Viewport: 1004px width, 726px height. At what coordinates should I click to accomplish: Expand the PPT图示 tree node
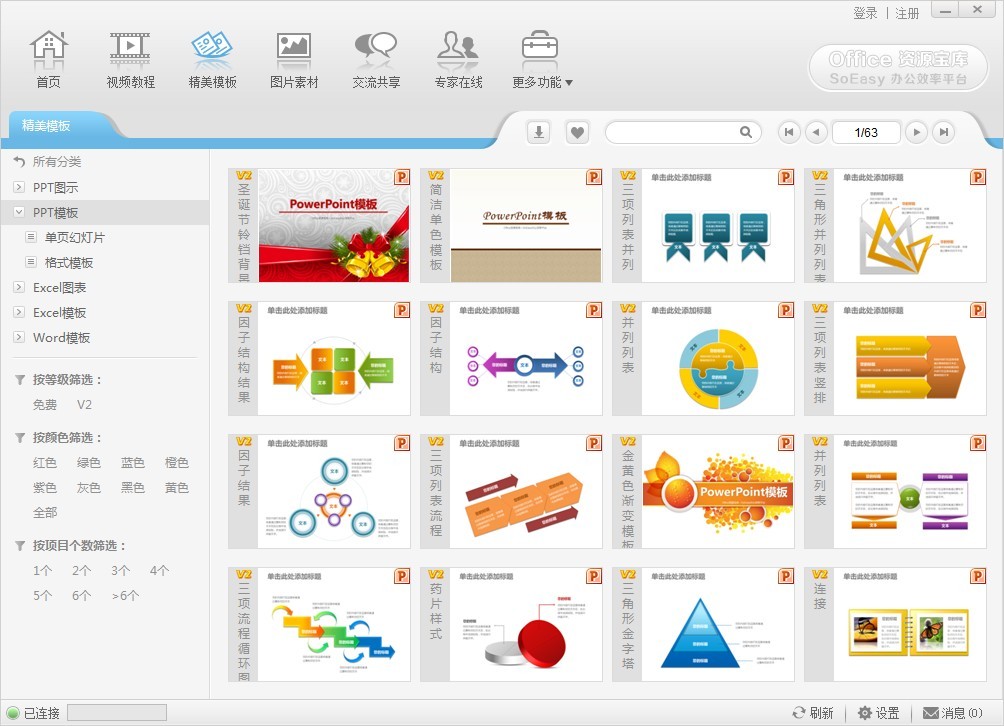pyautogui.click(x=19, y=187)
